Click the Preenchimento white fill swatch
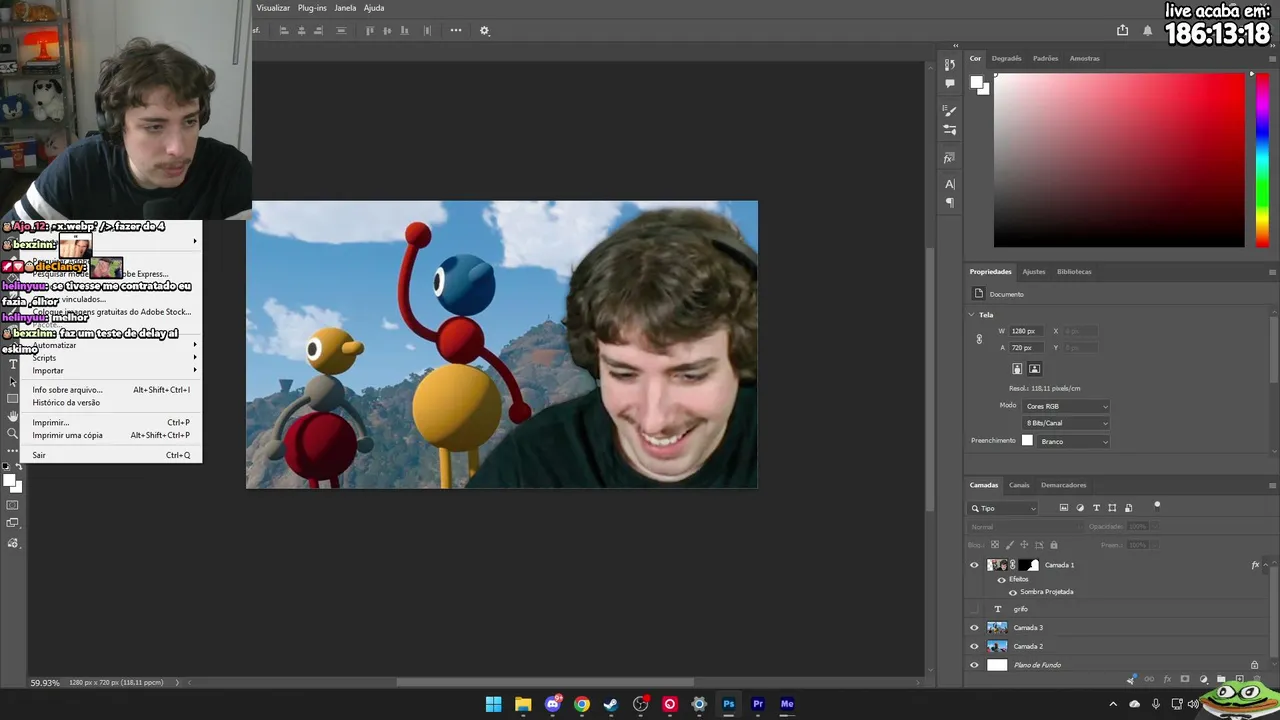1280x720 pixels. point(1027,441)
